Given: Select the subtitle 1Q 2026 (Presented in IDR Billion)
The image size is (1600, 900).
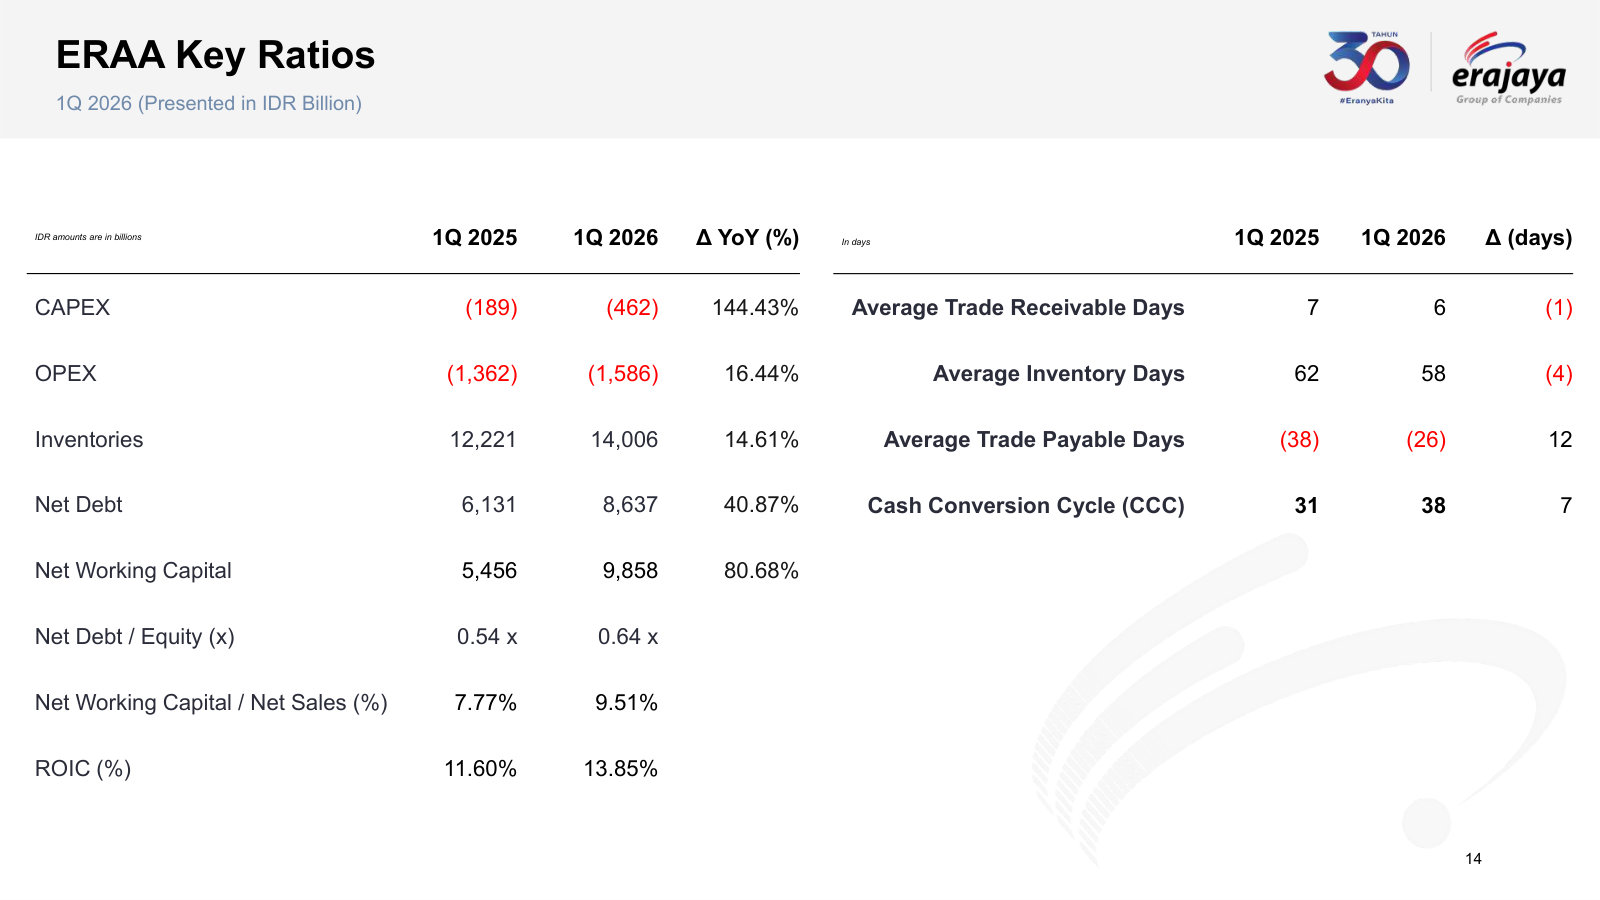Looking at the screenshot, I should (209, 103).
